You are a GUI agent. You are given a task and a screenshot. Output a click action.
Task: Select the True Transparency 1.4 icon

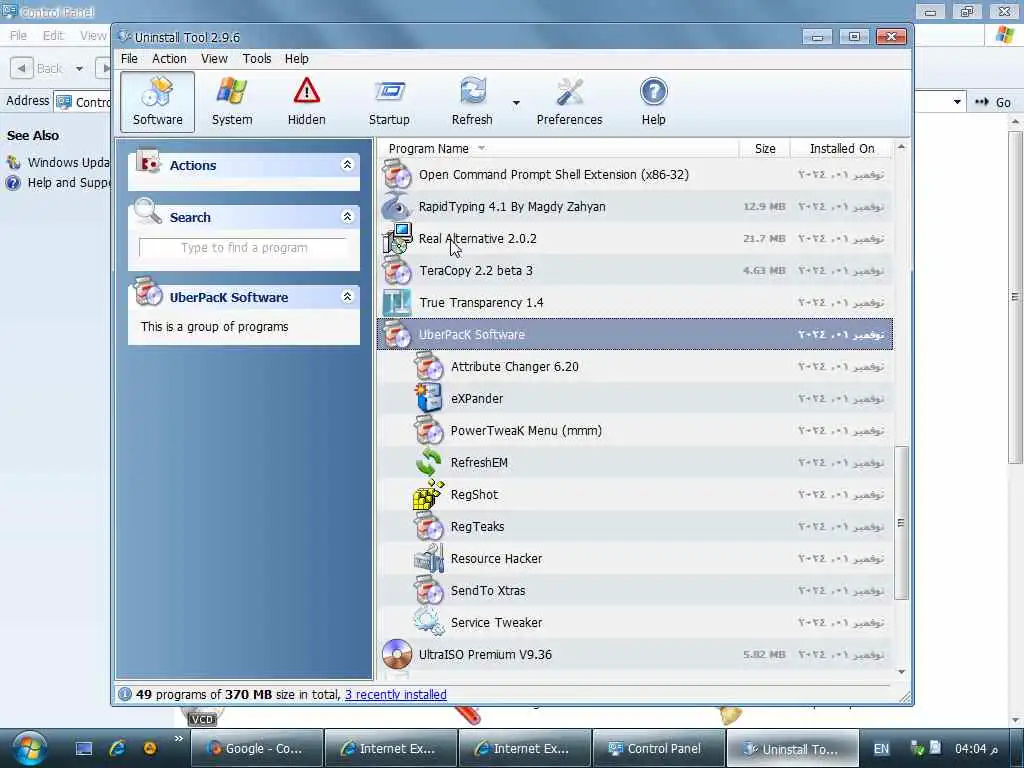pyautogui.click(x=396, y=302)
